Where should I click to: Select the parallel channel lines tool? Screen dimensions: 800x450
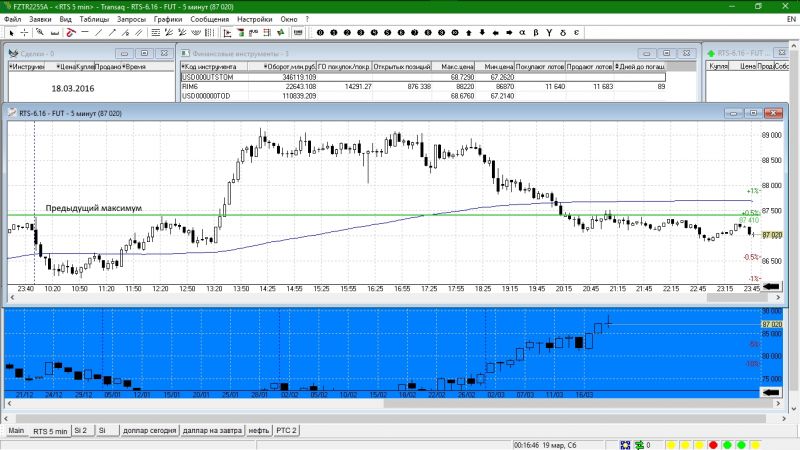(x=139, y=33)
